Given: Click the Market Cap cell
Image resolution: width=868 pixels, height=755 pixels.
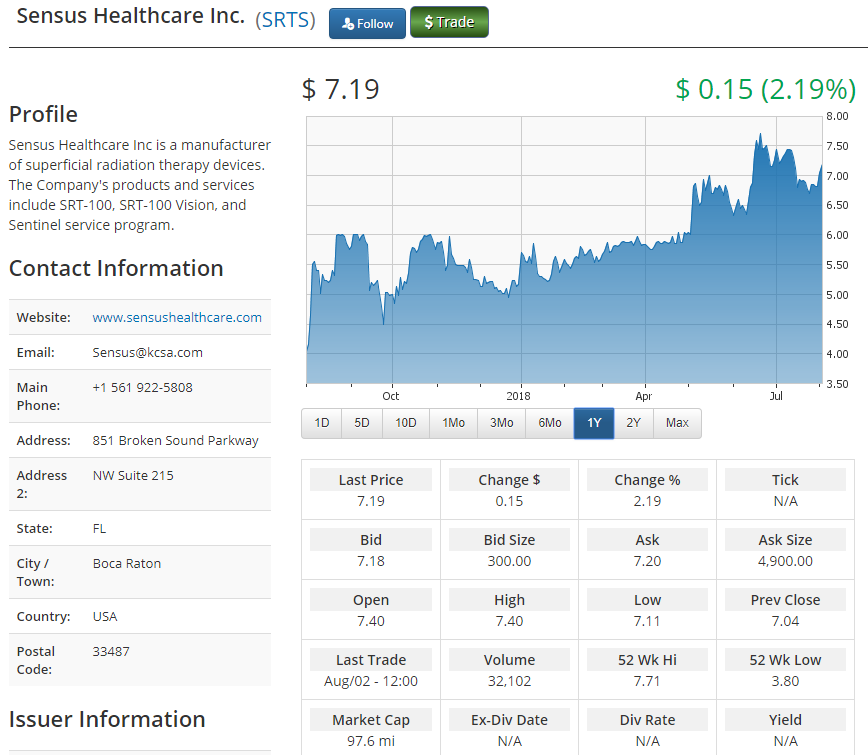Looking at the screenshot, I should pos(371,720).
